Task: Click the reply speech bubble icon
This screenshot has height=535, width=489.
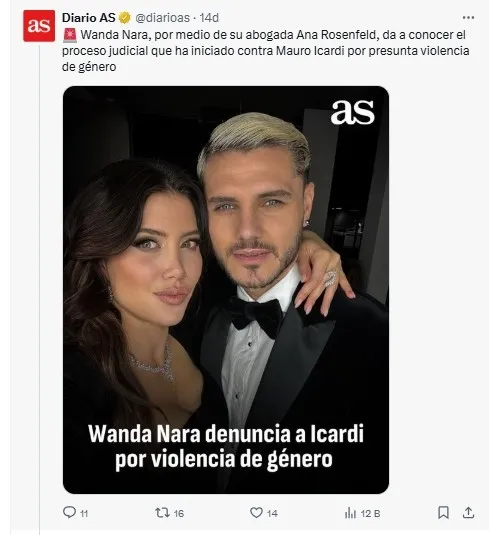Action: tap(70, 512)
